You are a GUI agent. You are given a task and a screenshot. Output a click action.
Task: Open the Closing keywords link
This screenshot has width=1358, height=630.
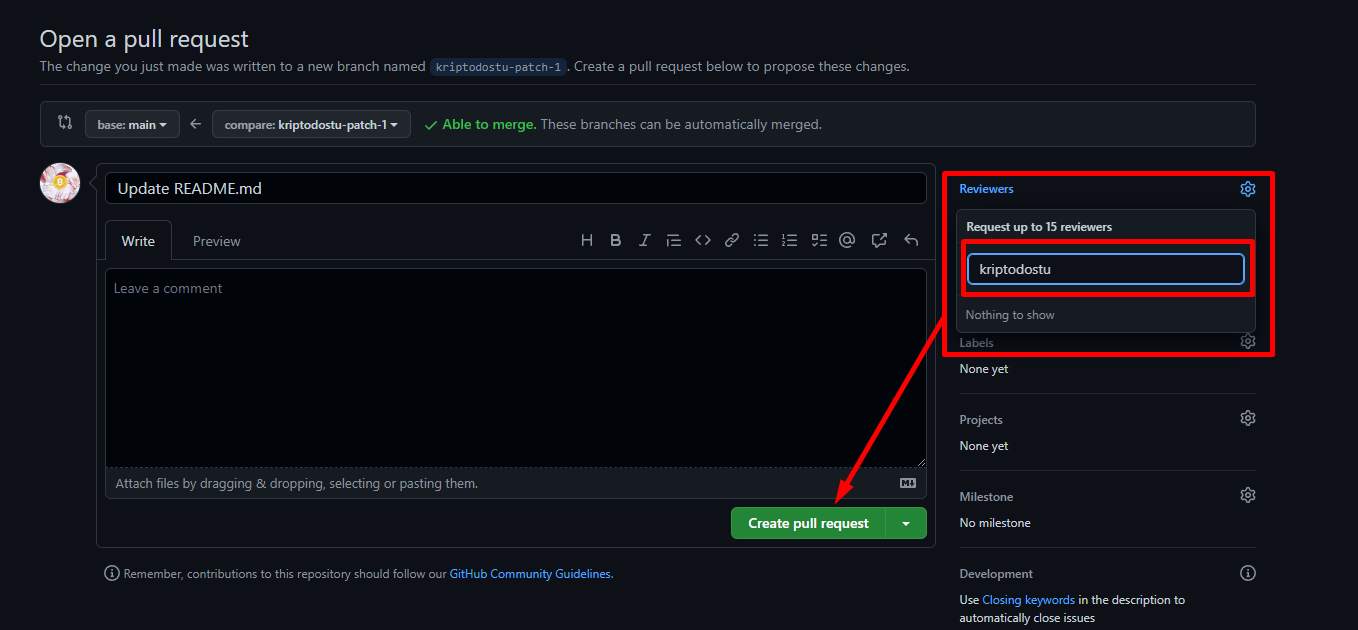(x=1028, y=600)
